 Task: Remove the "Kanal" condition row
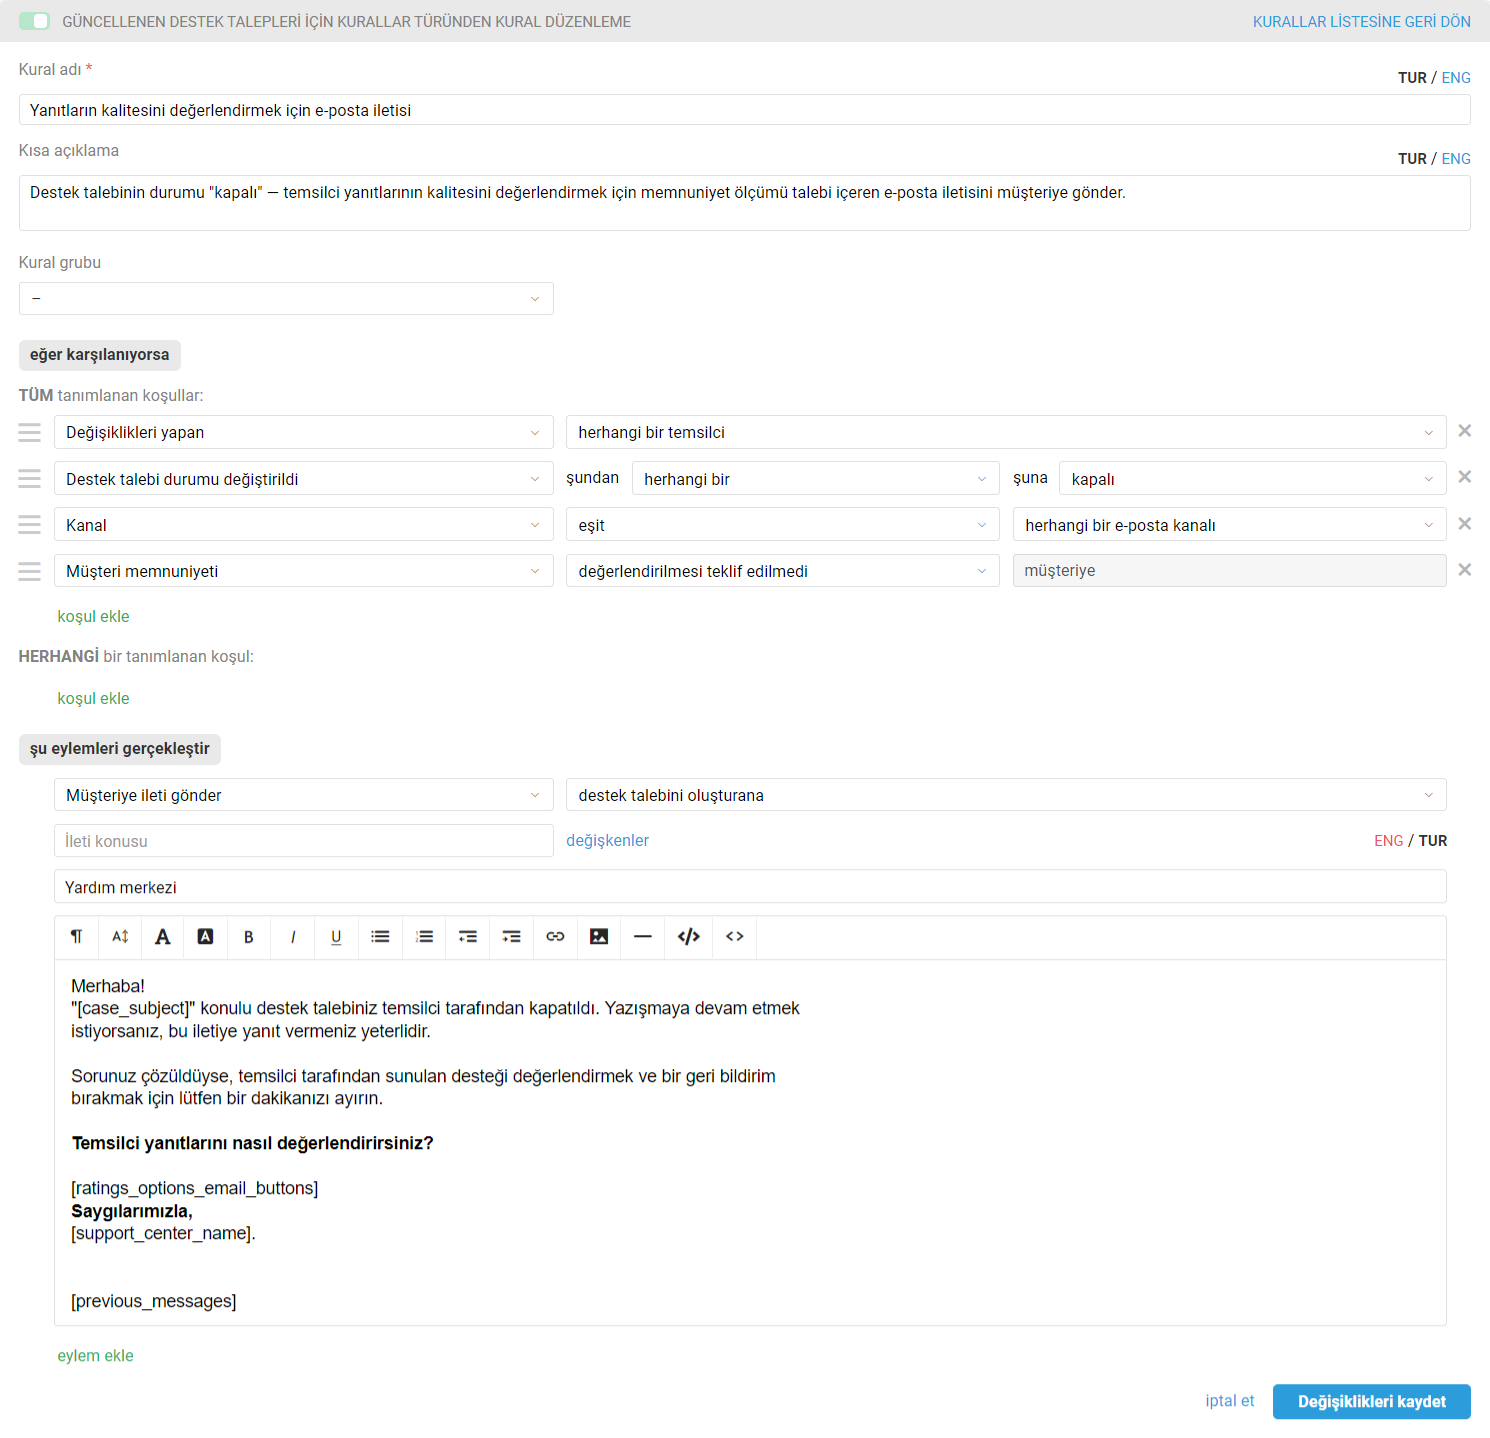1464,524
